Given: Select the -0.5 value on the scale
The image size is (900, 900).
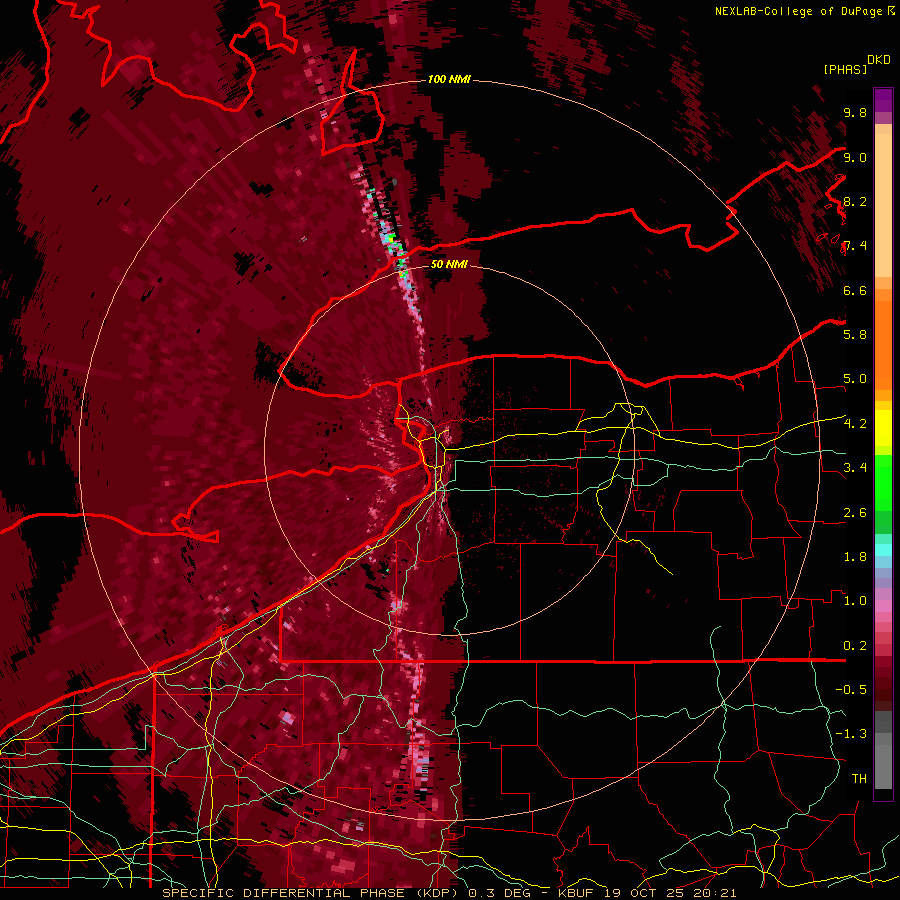Looking at the screenshot, I should (851, 690).
